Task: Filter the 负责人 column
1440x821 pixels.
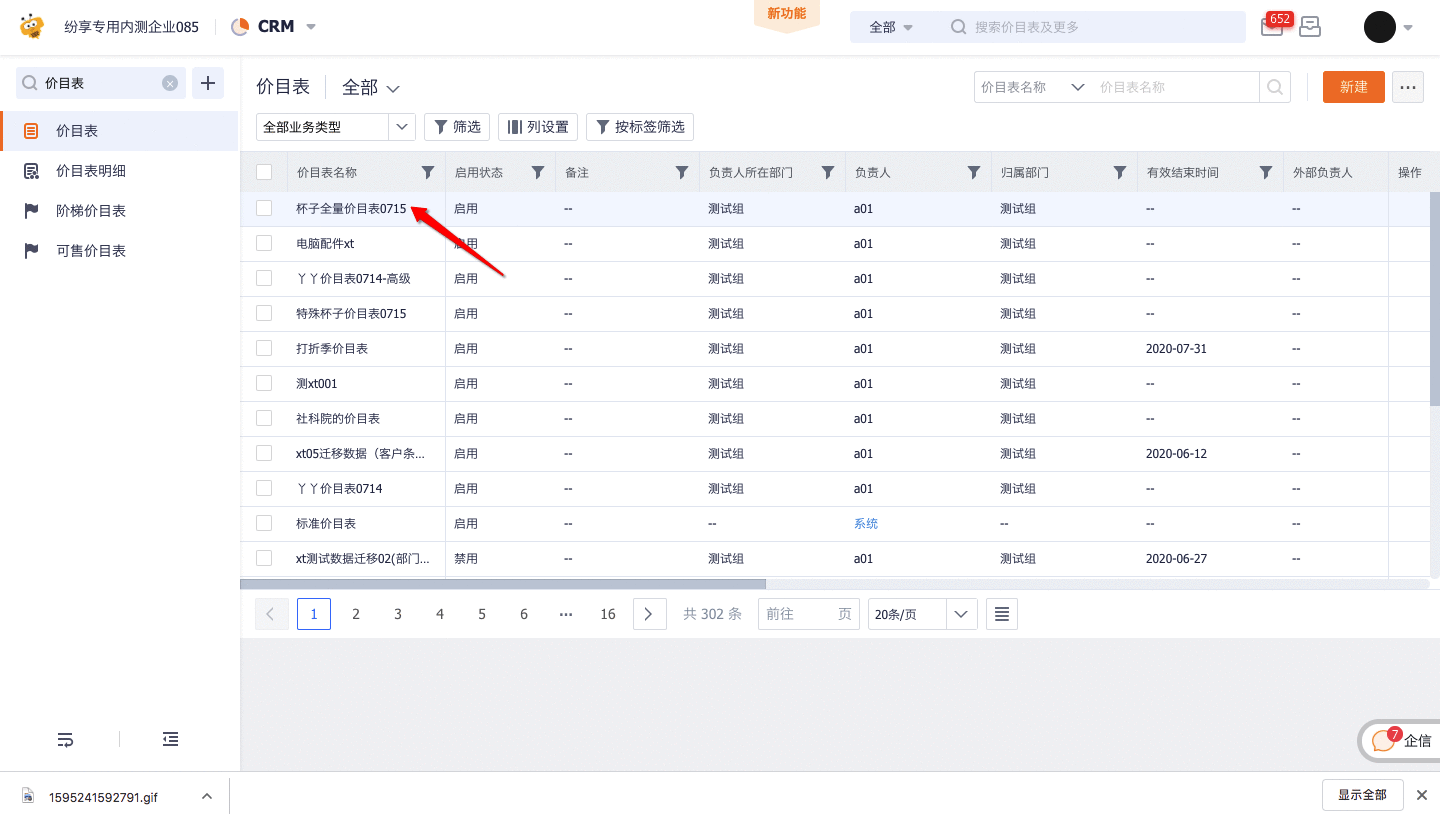Action: tap(974, 173)
